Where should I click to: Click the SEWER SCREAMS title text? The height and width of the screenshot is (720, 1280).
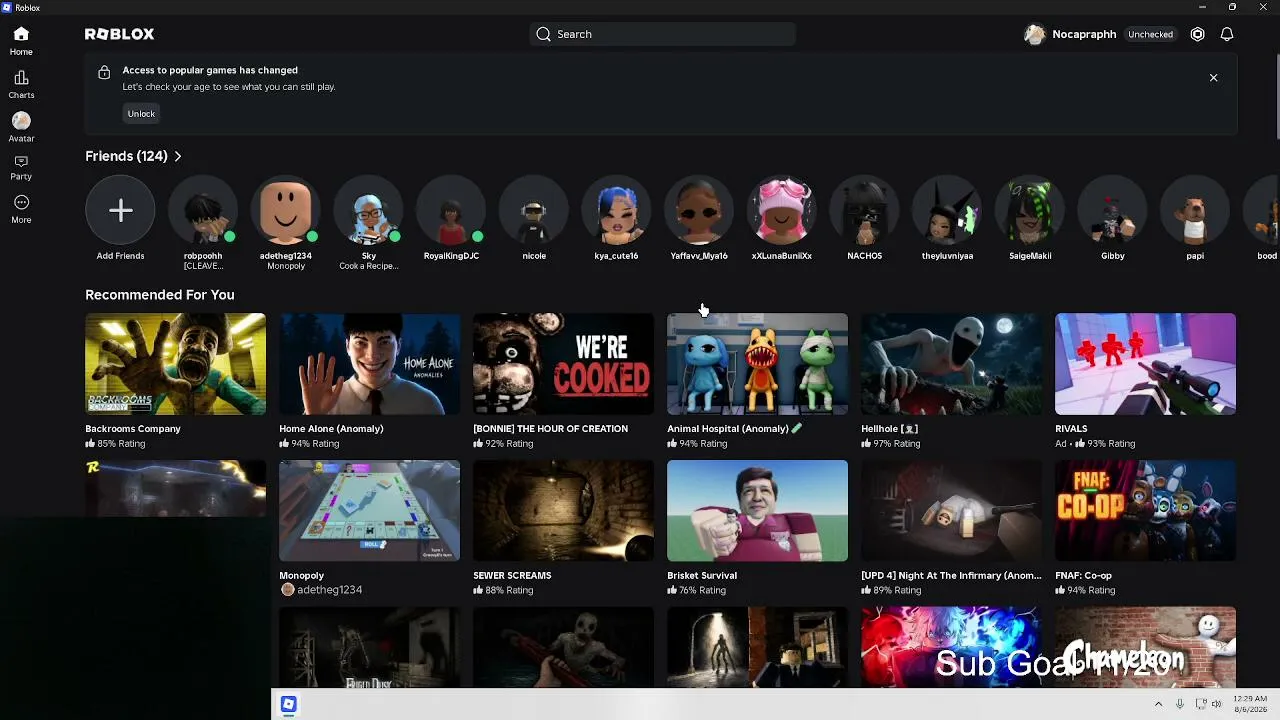pyautogui.click(x=512, y=576)
